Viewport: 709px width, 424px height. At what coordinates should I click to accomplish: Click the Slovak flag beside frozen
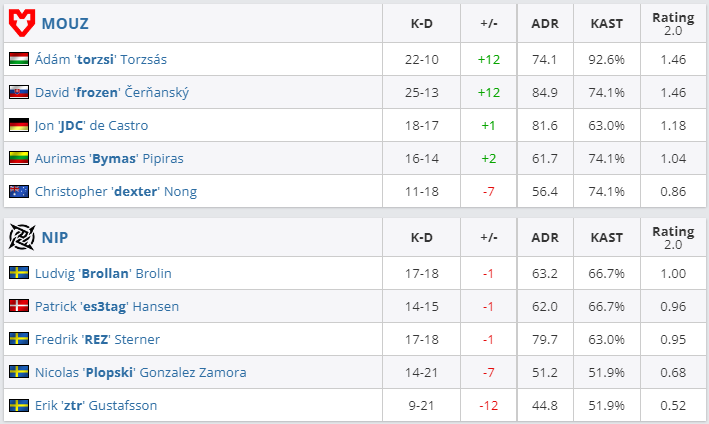[19, 92]
